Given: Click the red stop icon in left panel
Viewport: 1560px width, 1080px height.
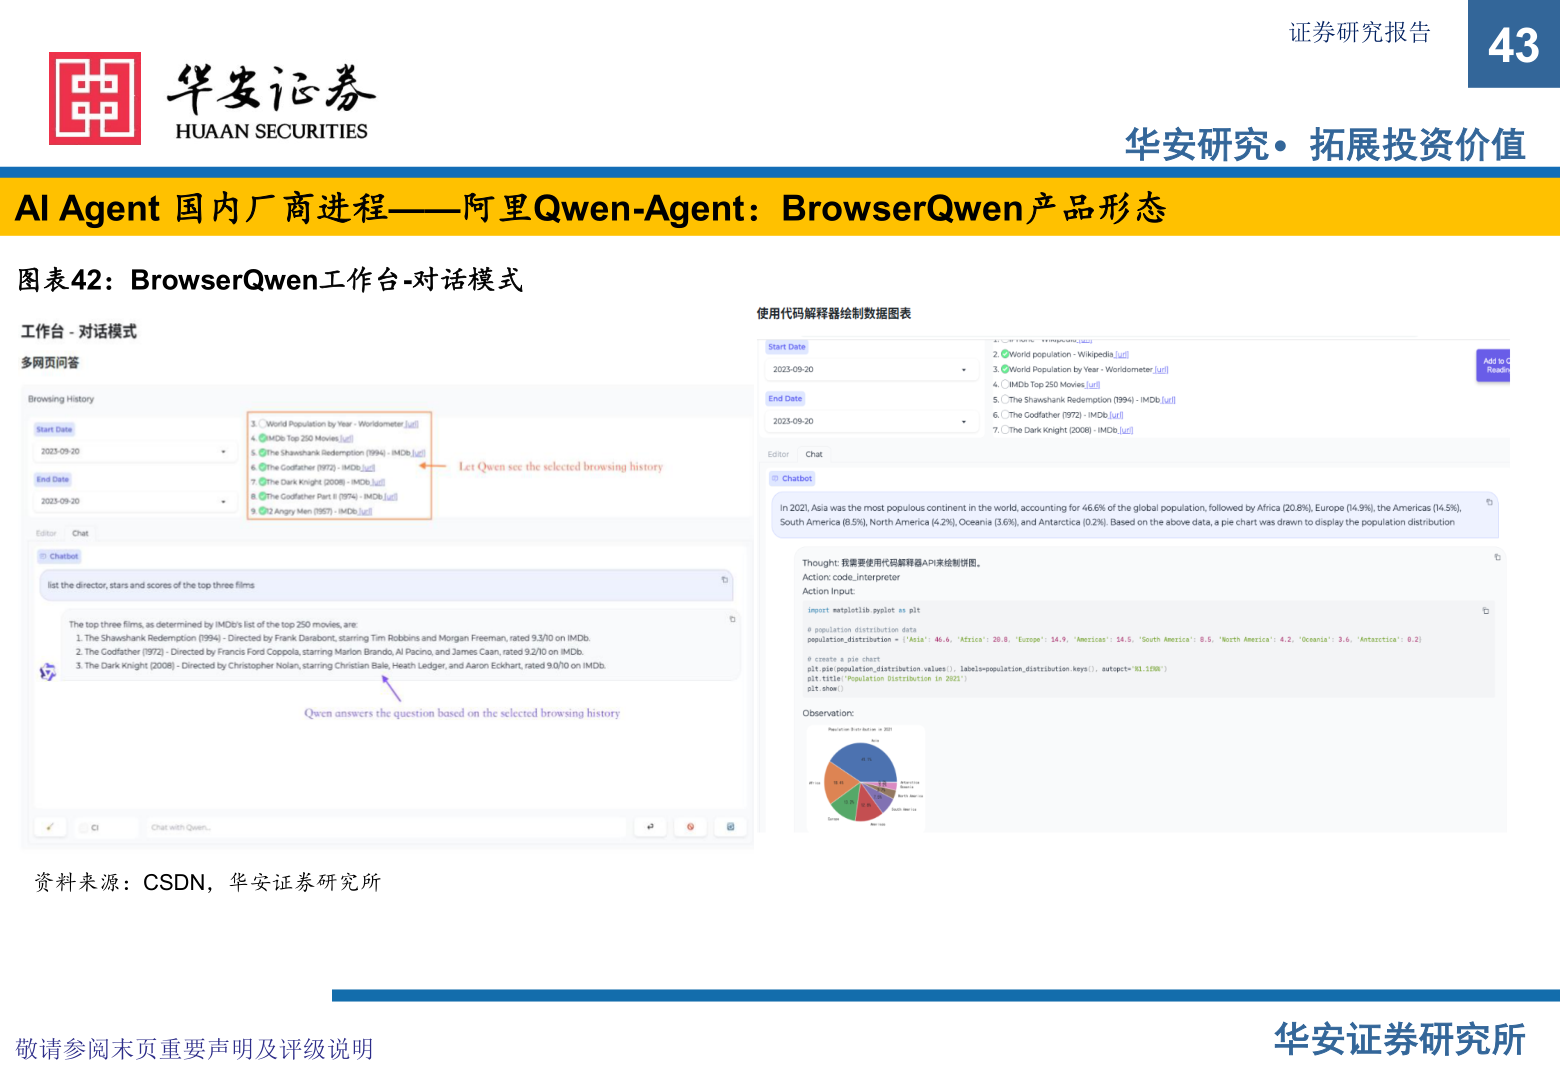Looking at the screenshot, I should [690, 827].
